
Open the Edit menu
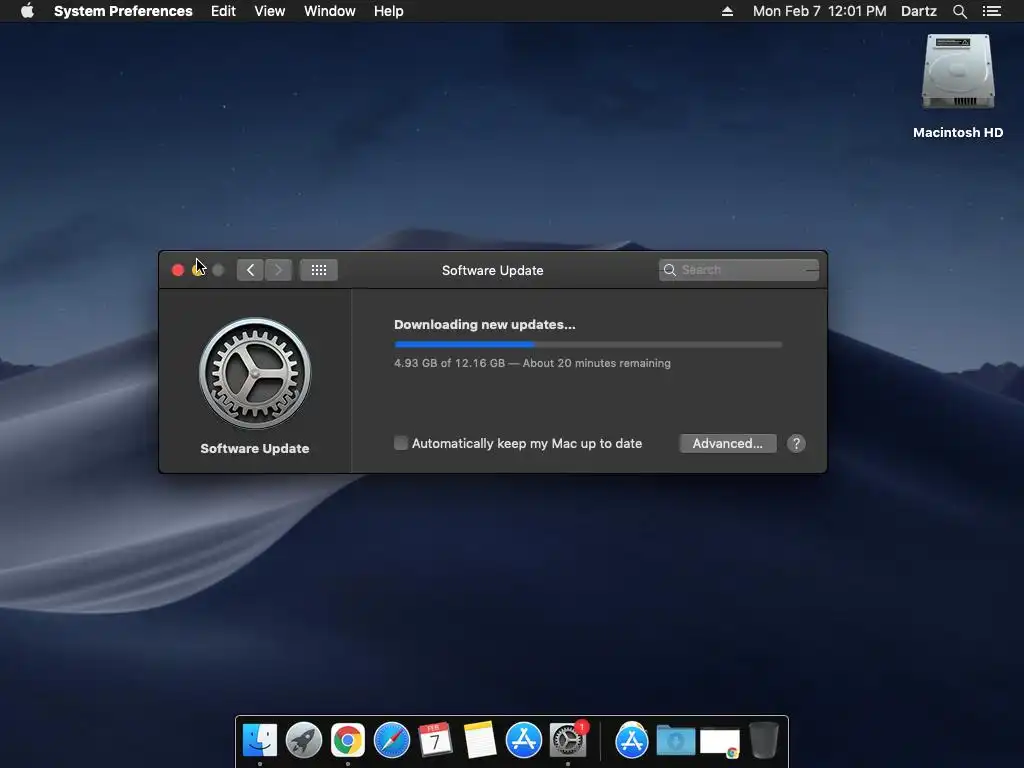(223, 11)
